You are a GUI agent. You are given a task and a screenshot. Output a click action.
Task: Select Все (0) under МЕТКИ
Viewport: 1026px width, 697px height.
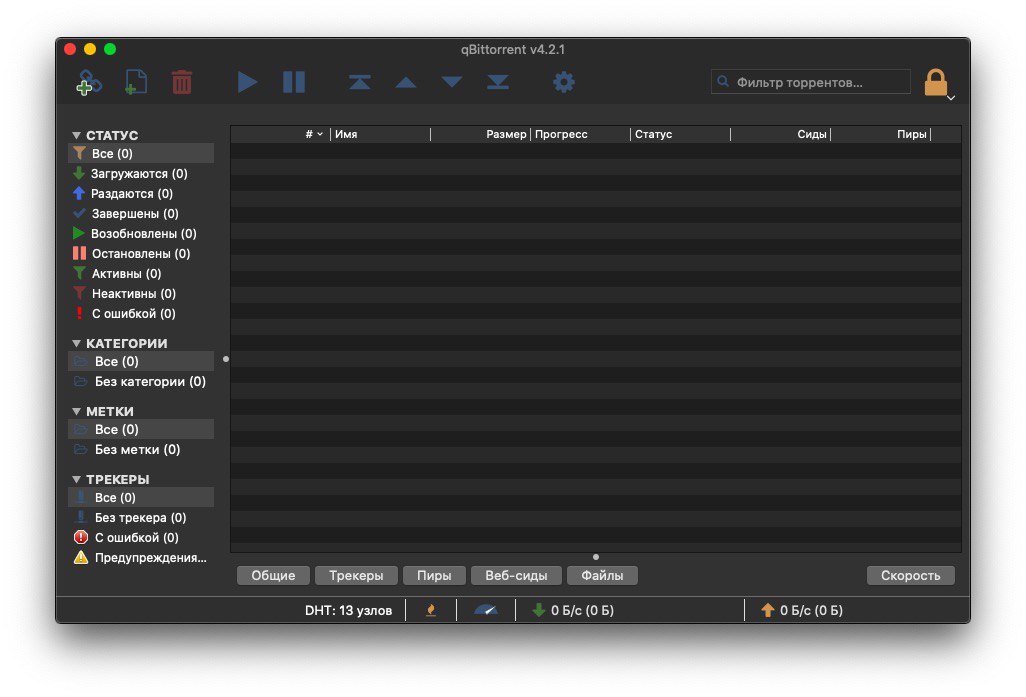click(x=141, y=429)
